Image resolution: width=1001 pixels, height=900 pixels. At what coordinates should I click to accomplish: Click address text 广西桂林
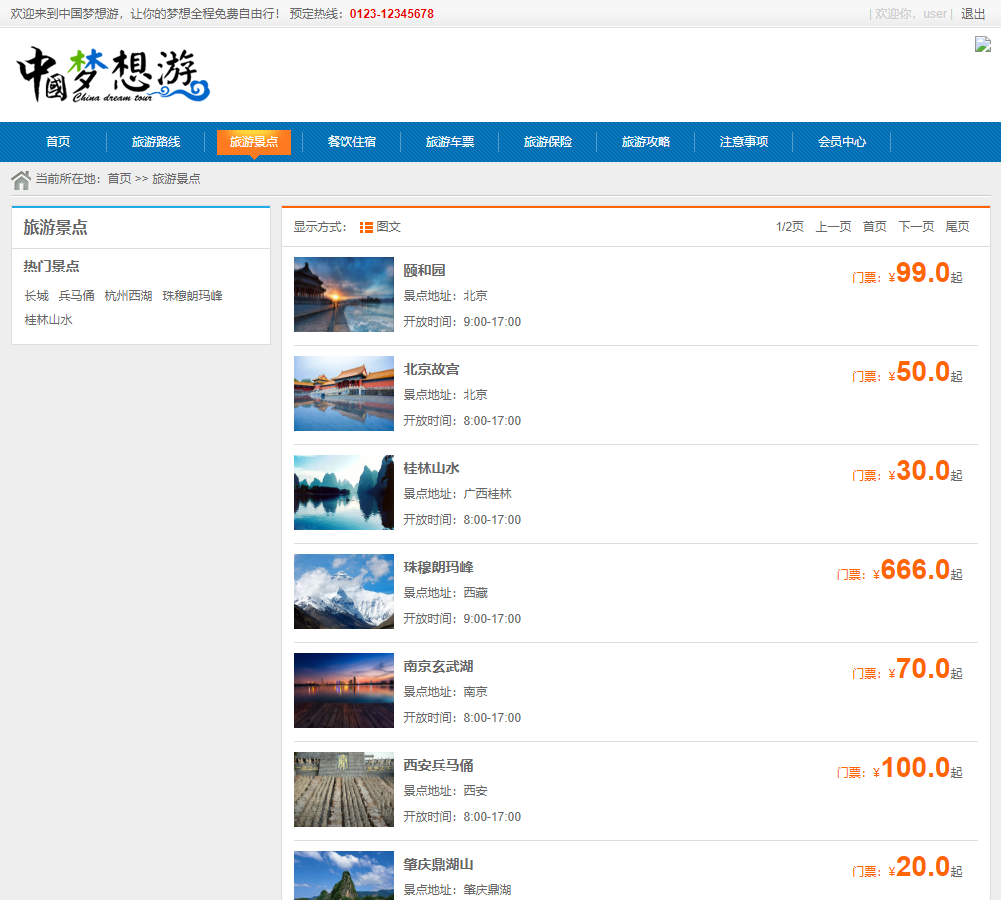(487, 494)
